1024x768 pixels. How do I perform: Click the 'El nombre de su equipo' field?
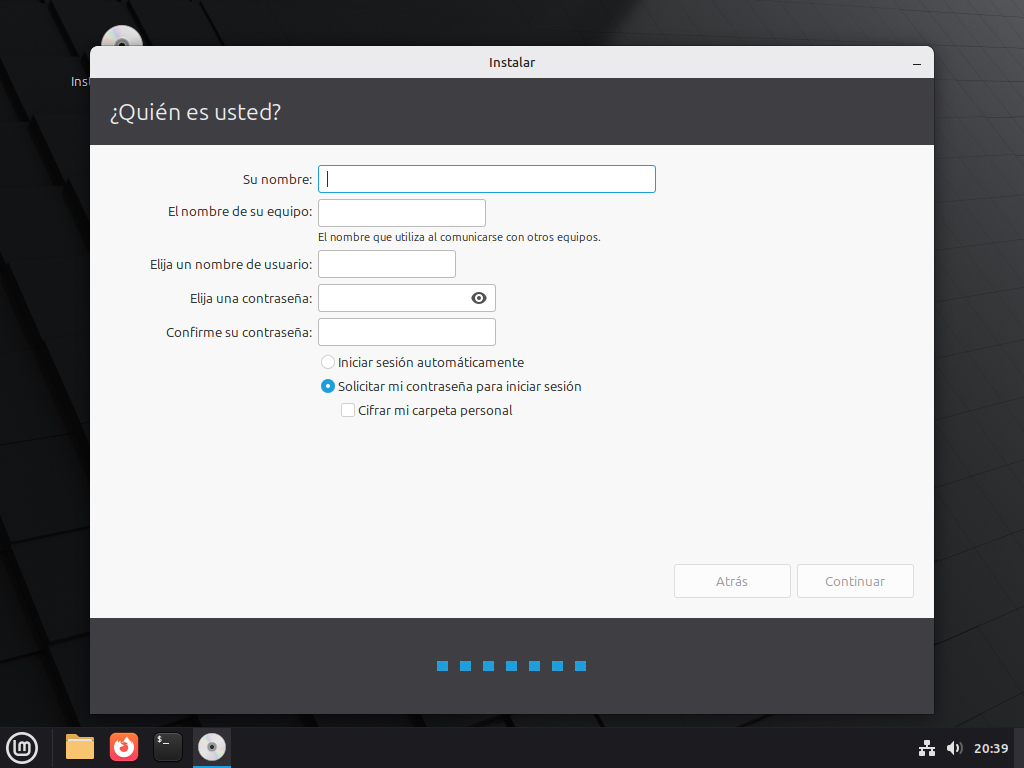(401, 213)
